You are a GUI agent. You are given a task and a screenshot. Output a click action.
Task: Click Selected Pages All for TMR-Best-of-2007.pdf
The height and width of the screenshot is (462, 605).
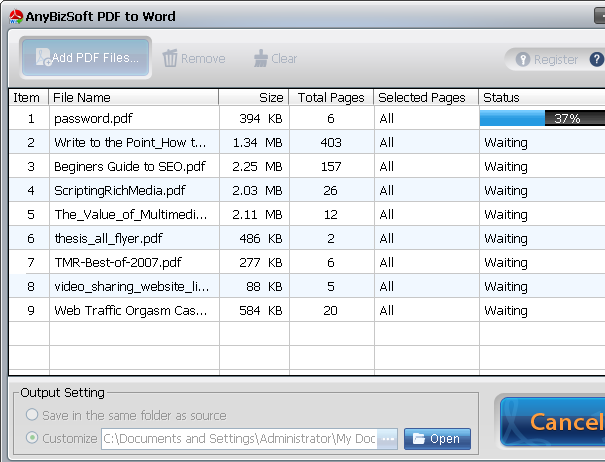point(387,262)
